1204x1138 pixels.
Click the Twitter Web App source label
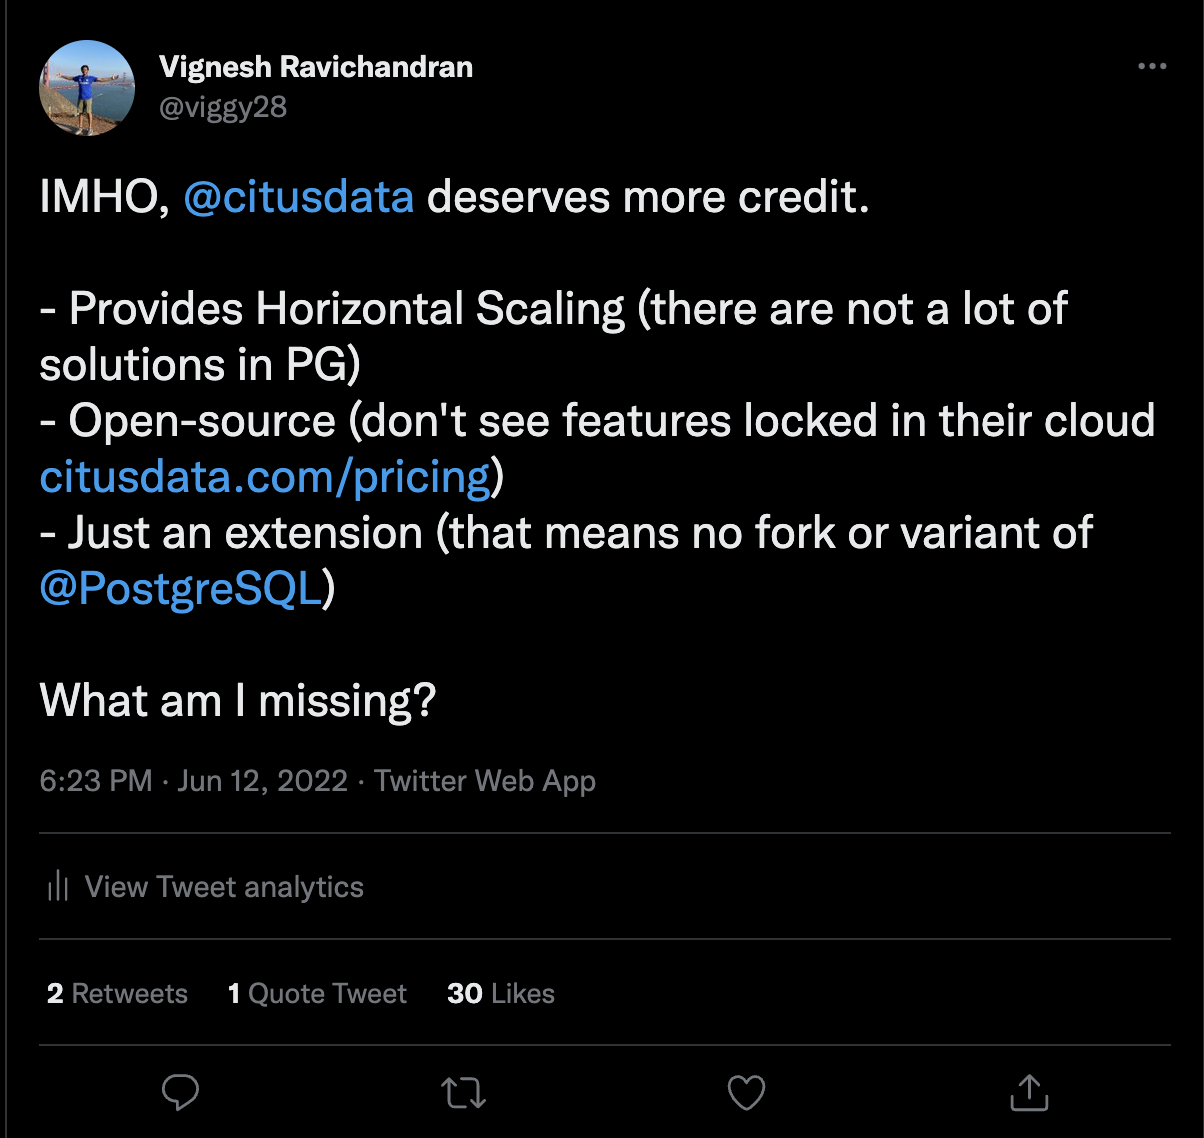(485, 781)
